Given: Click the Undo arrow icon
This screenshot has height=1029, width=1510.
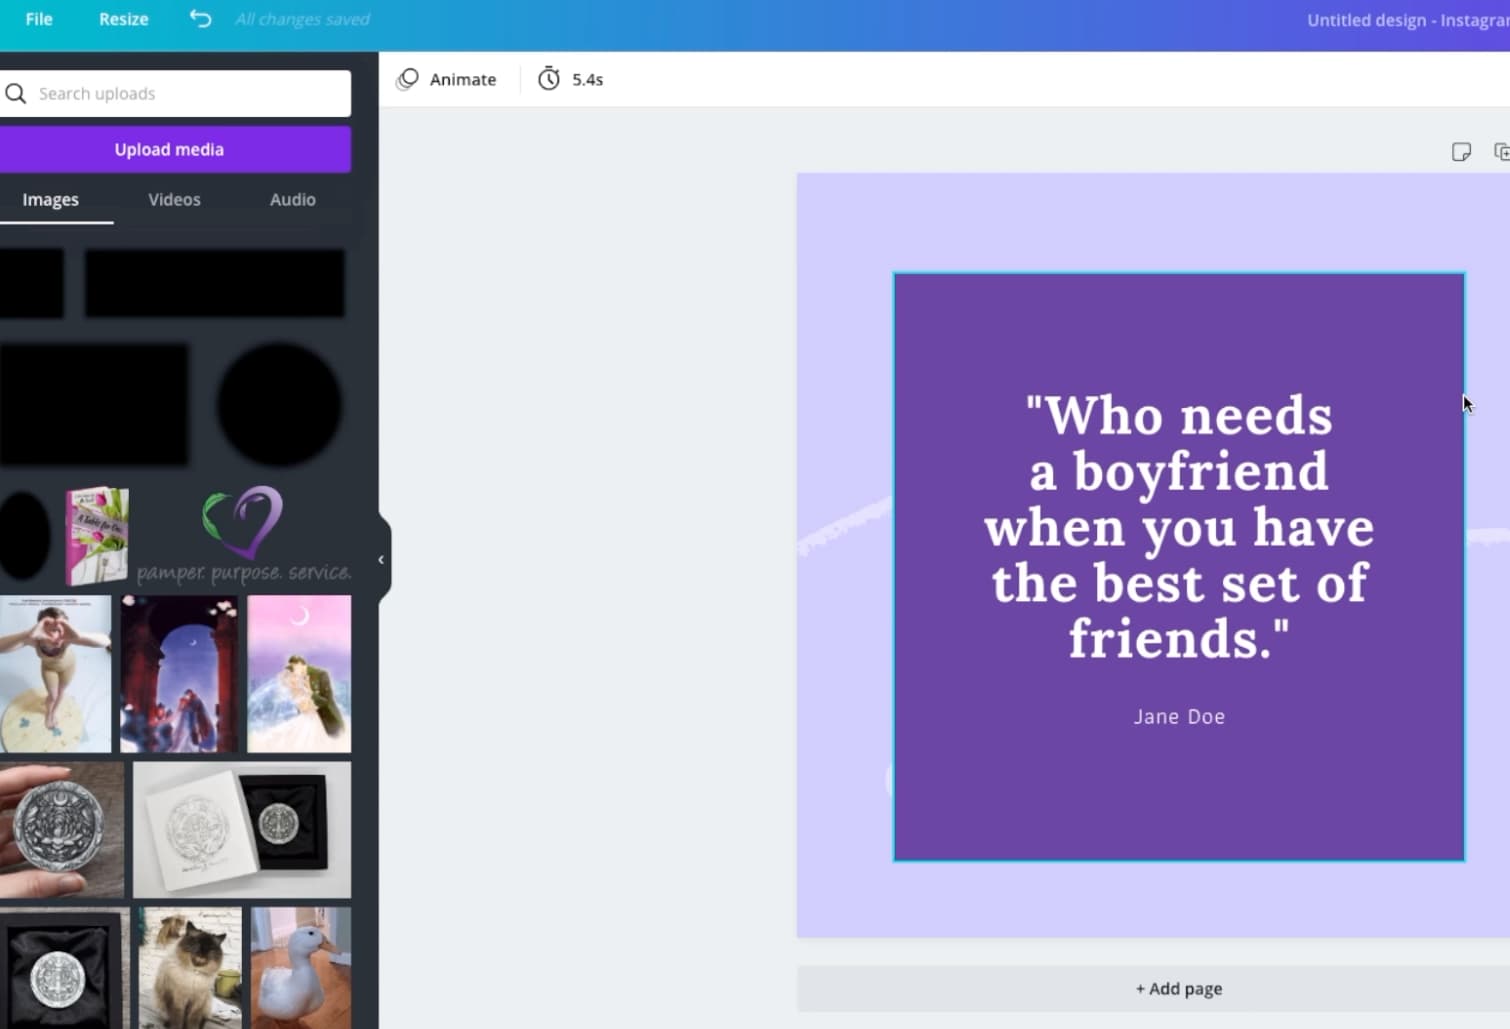Looking at the screenshot, I should click(199, 18).
